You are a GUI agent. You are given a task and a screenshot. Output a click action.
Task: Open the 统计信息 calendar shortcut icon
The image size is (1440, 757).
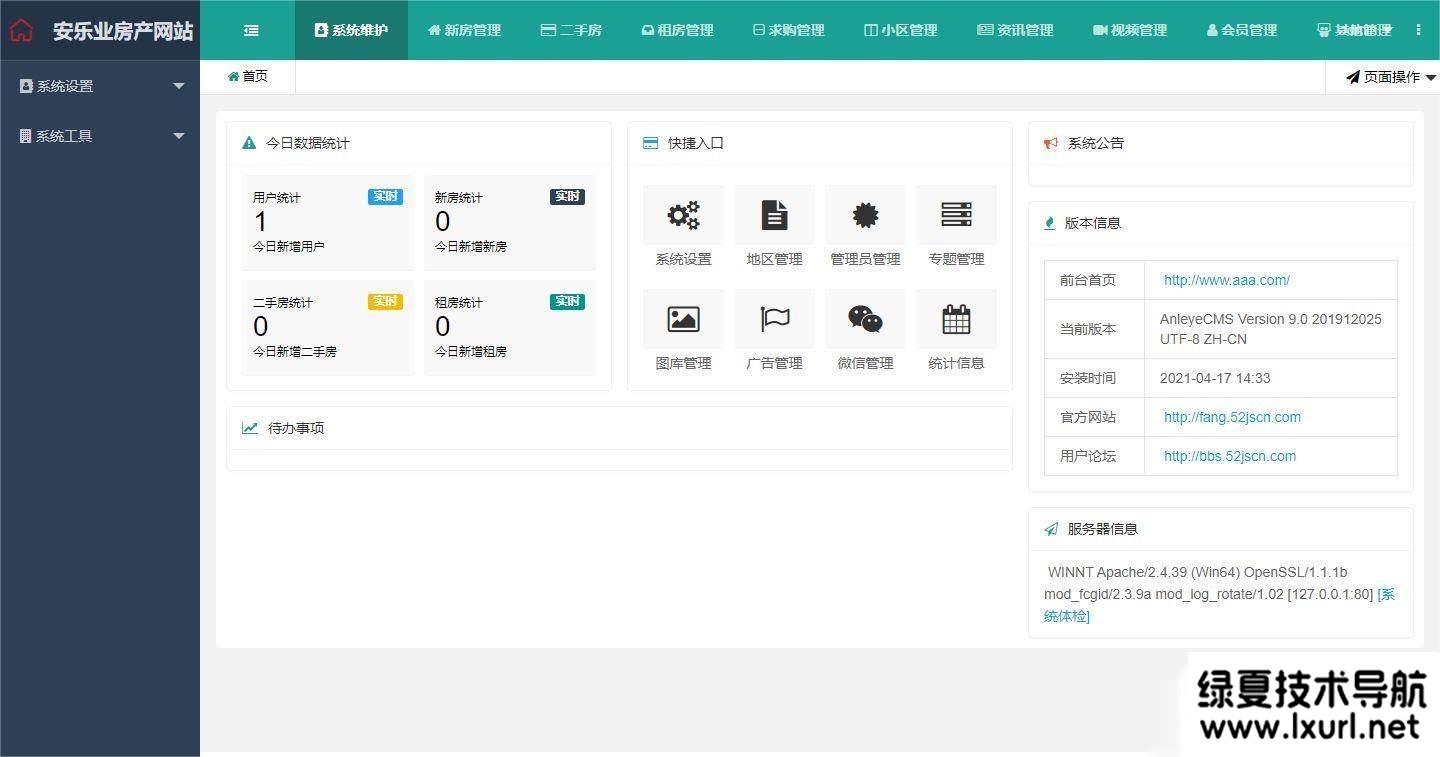(x=957, y=319)
